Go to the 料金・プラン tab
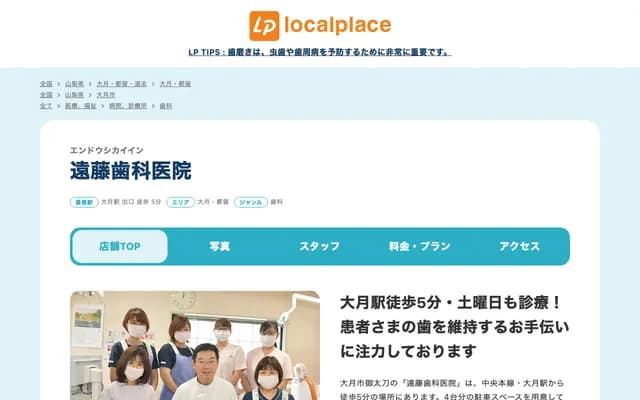This screenshot has width=640, height=400. click(420, 246)
